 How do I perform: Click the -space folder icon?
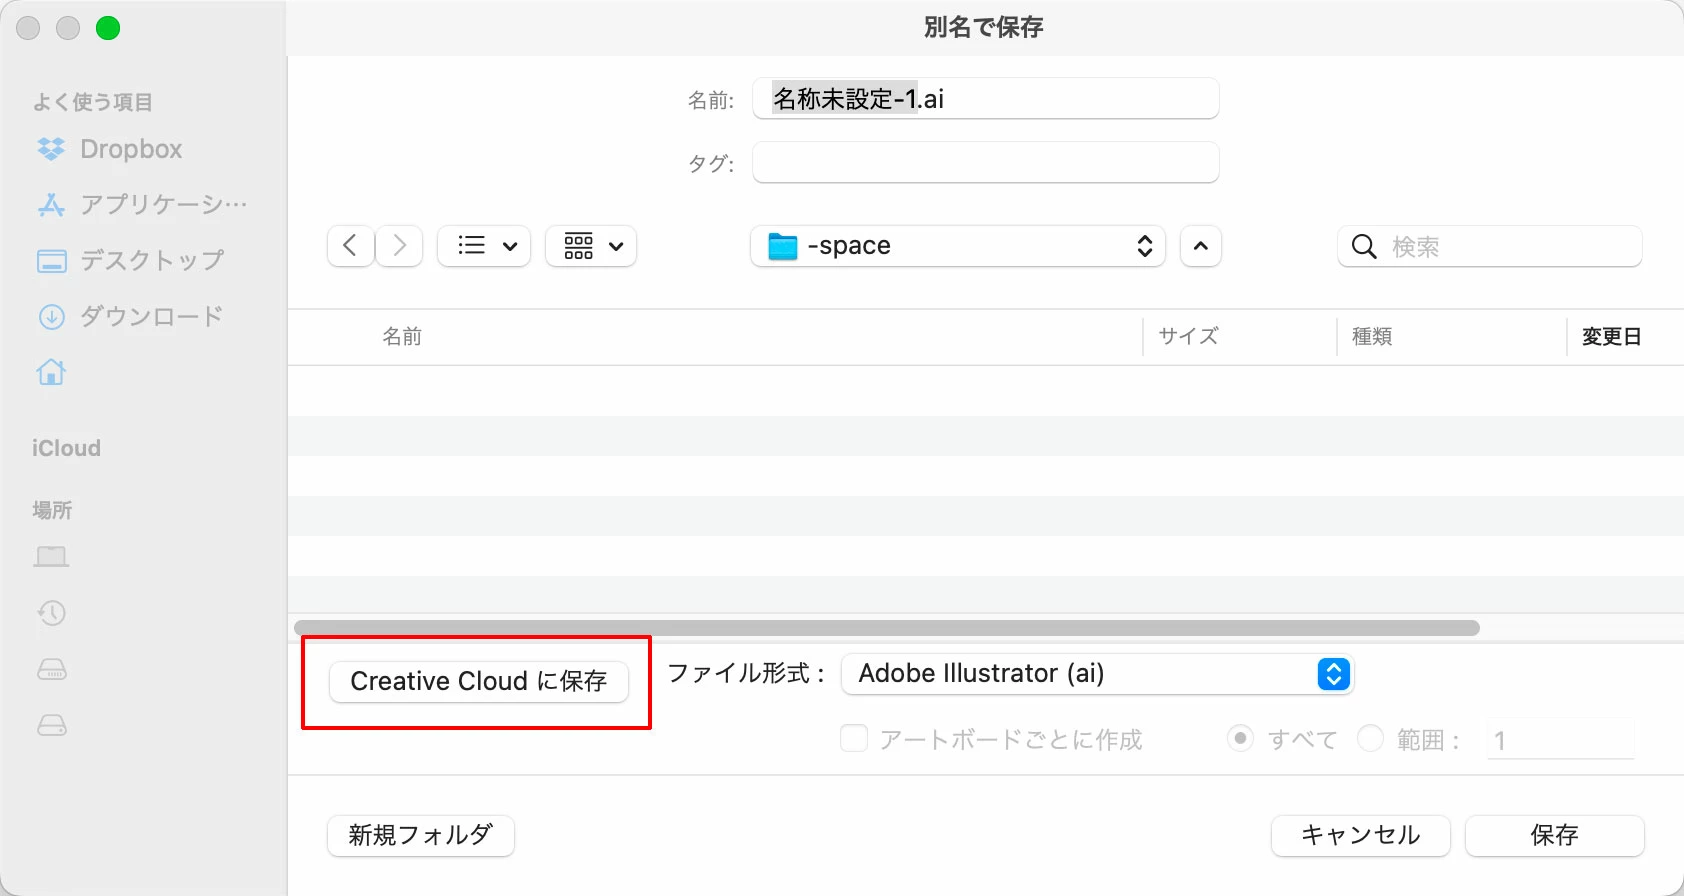(783, 246)
